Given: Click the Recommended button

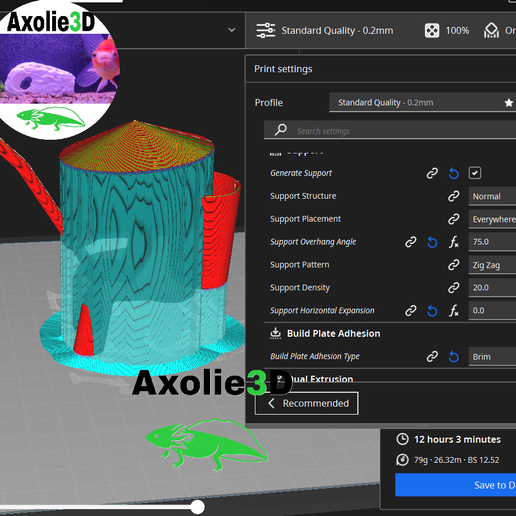Looking at the screenshot, I should (307, 403).
